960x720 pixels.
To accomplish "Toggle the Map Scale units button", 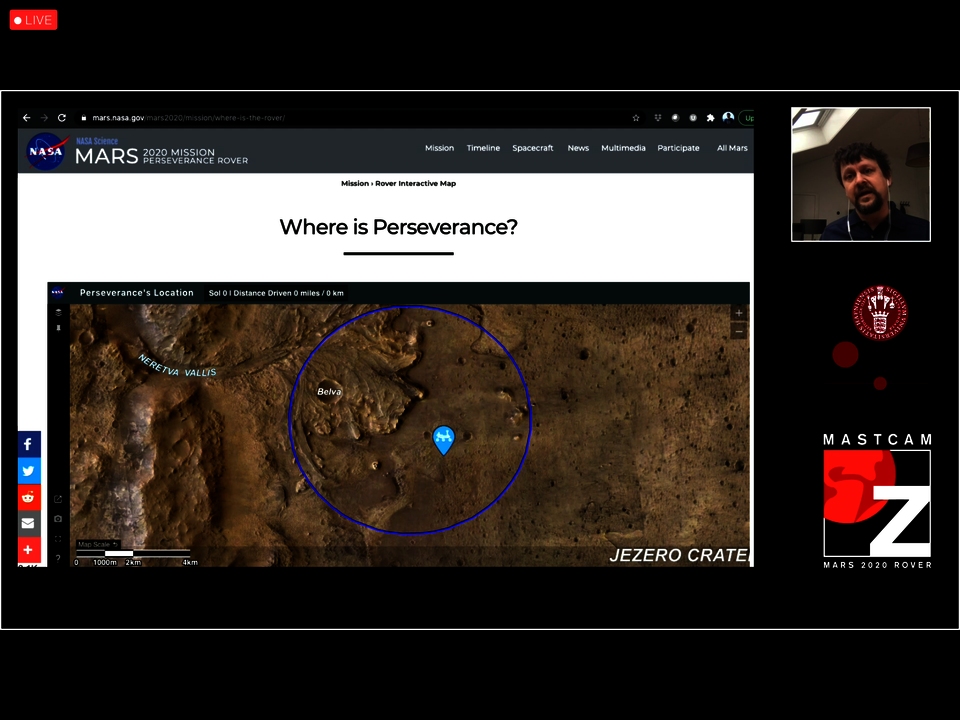I will pyautogui.click(x=98, y=544).
